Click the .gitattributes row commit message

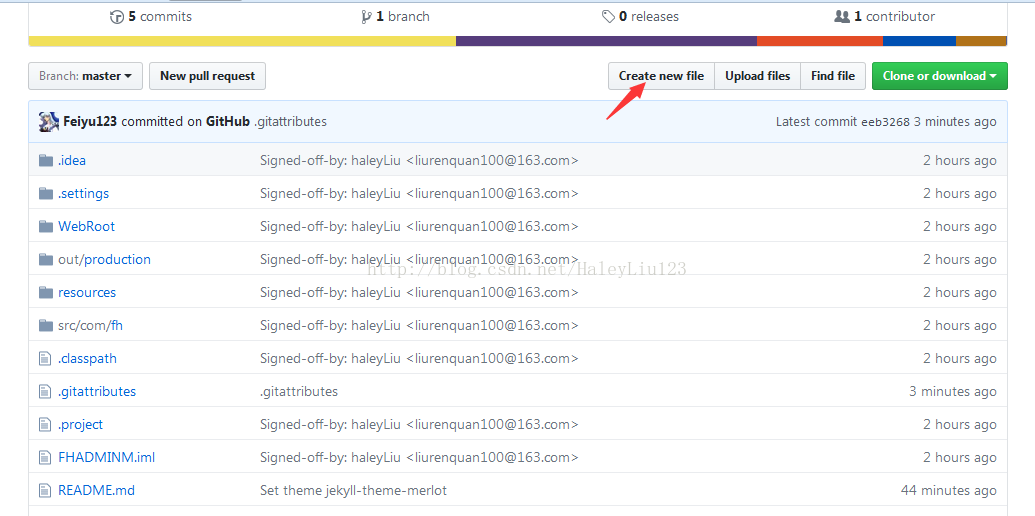point(299,391)
